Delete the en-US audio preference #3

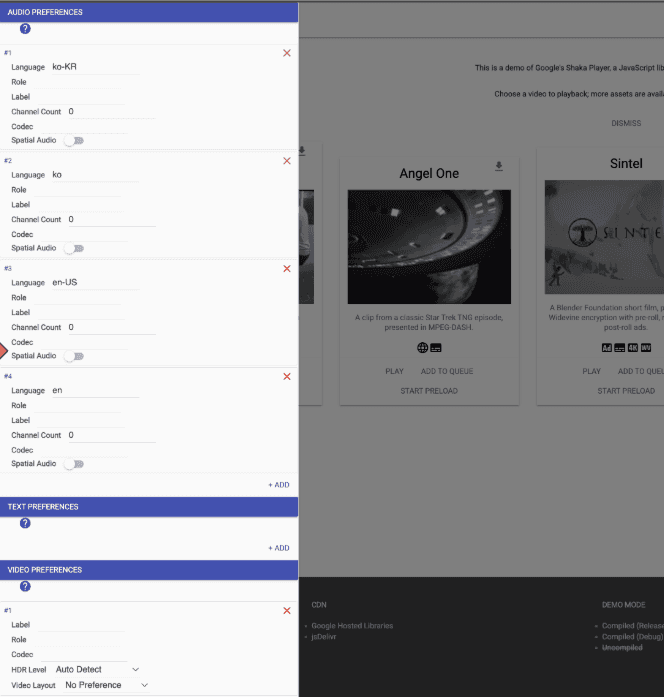click(287, 269)
